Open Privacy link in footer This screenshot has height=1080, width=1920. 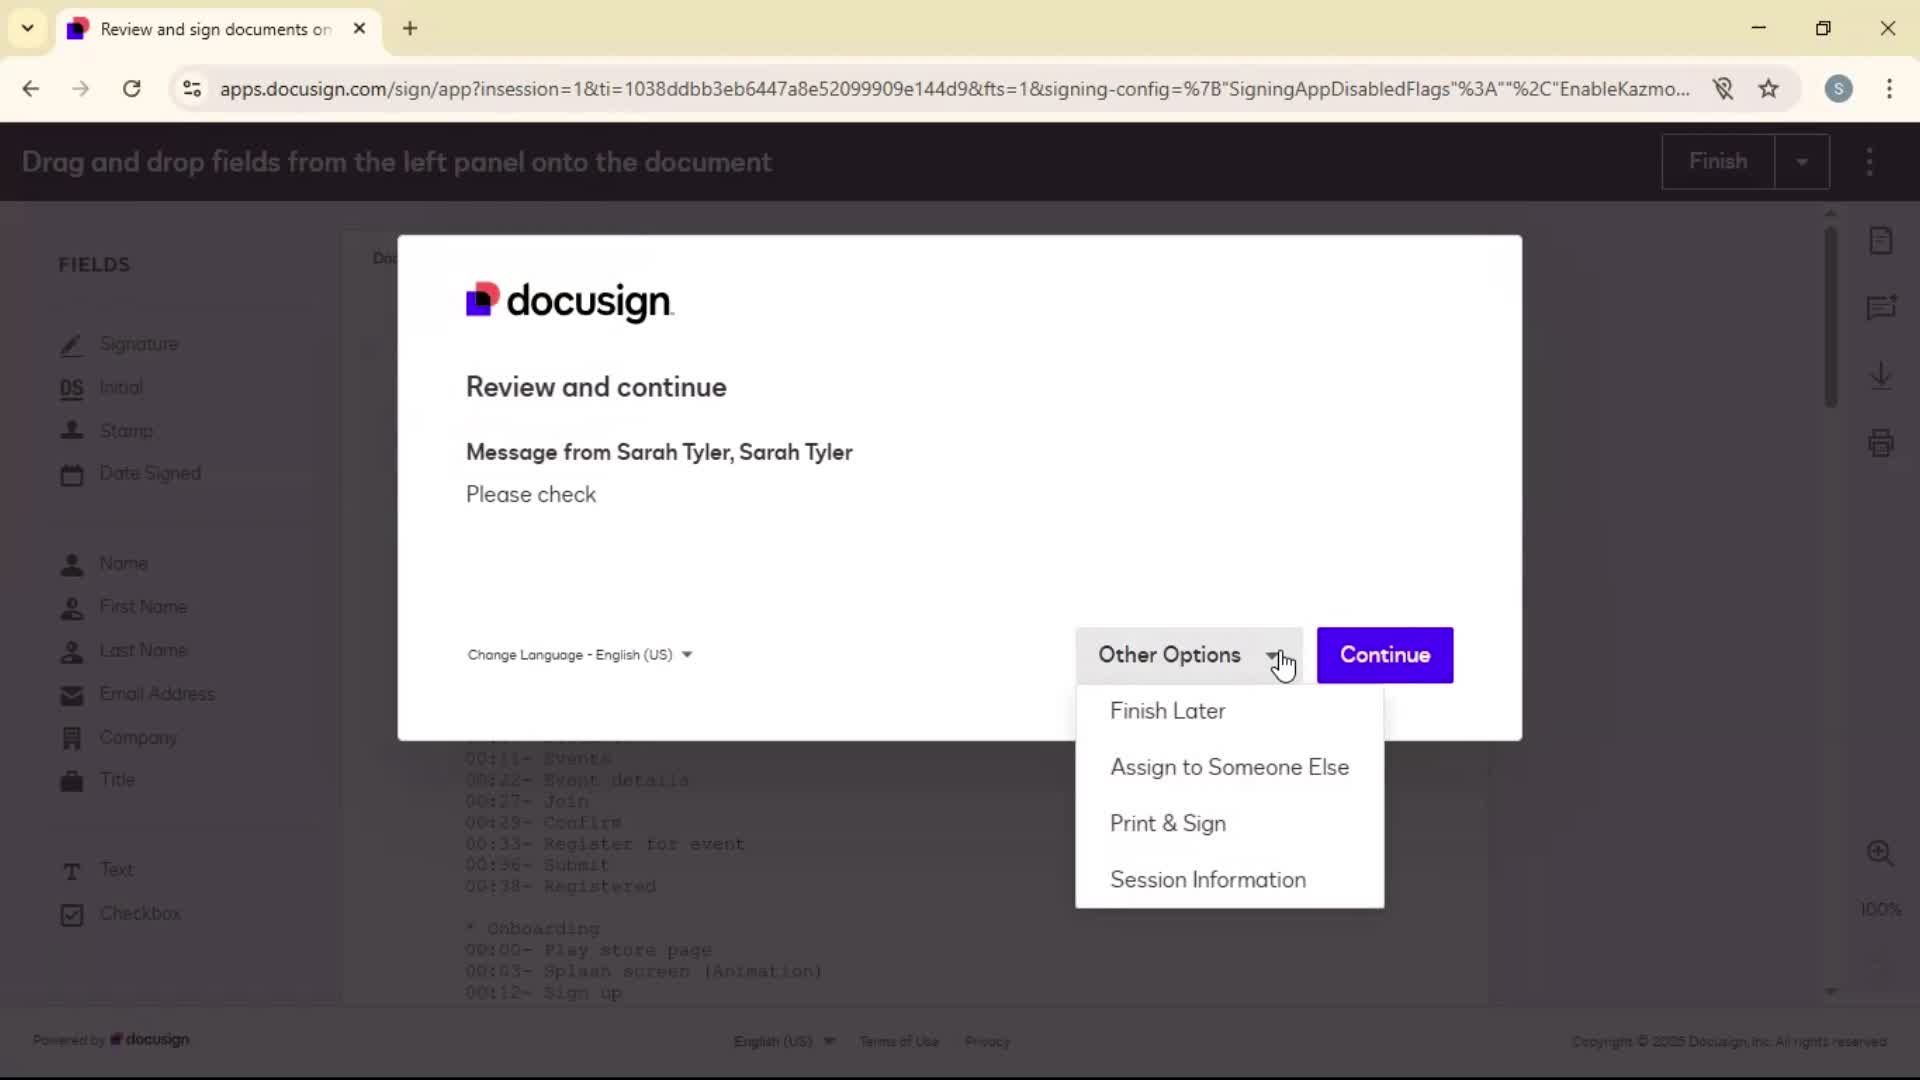987,1042
